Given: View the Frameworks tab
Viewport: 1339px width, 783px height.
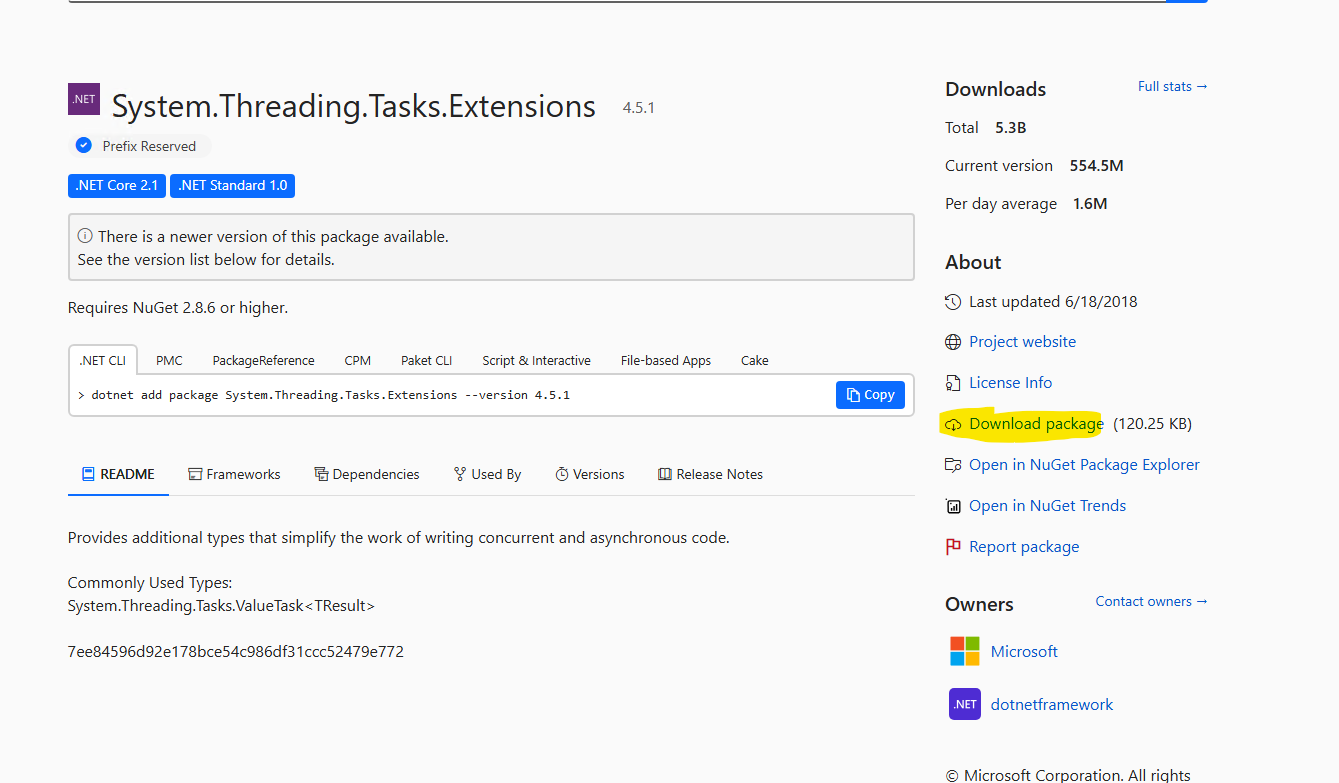Looking at the screenshot, I should 234,475.
